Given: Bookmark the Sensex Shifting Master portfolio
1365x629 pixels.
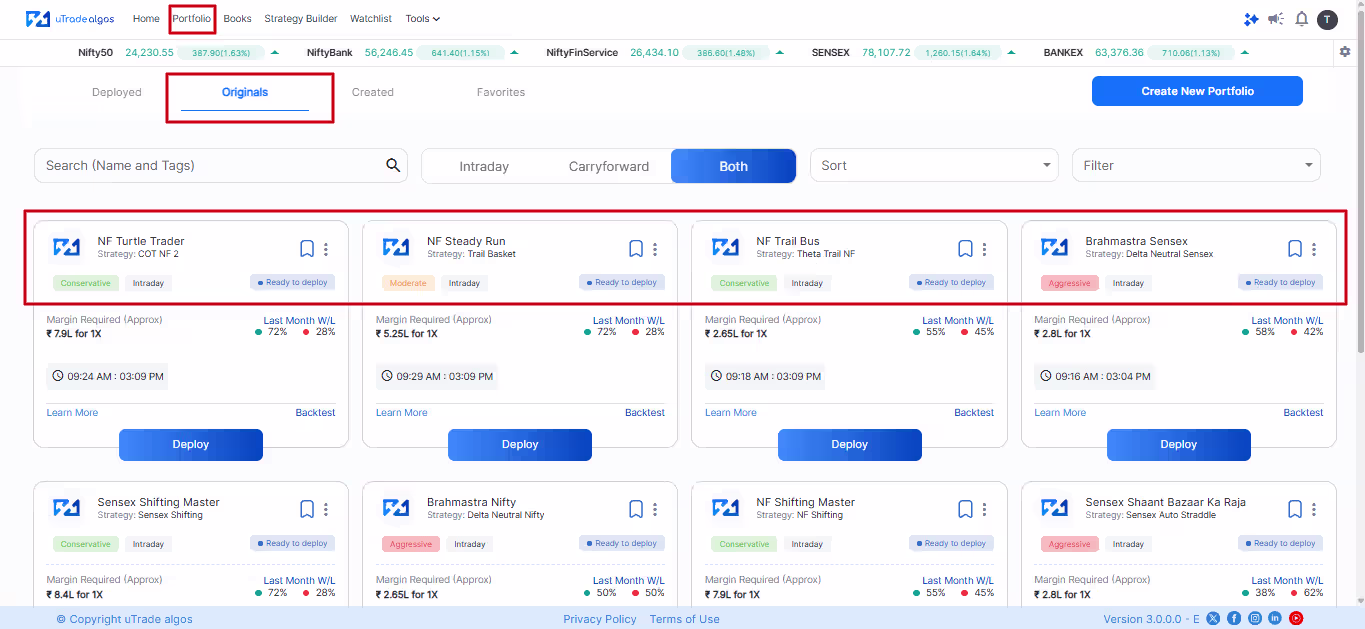Looking at the screenshot, I should [307, 510].
